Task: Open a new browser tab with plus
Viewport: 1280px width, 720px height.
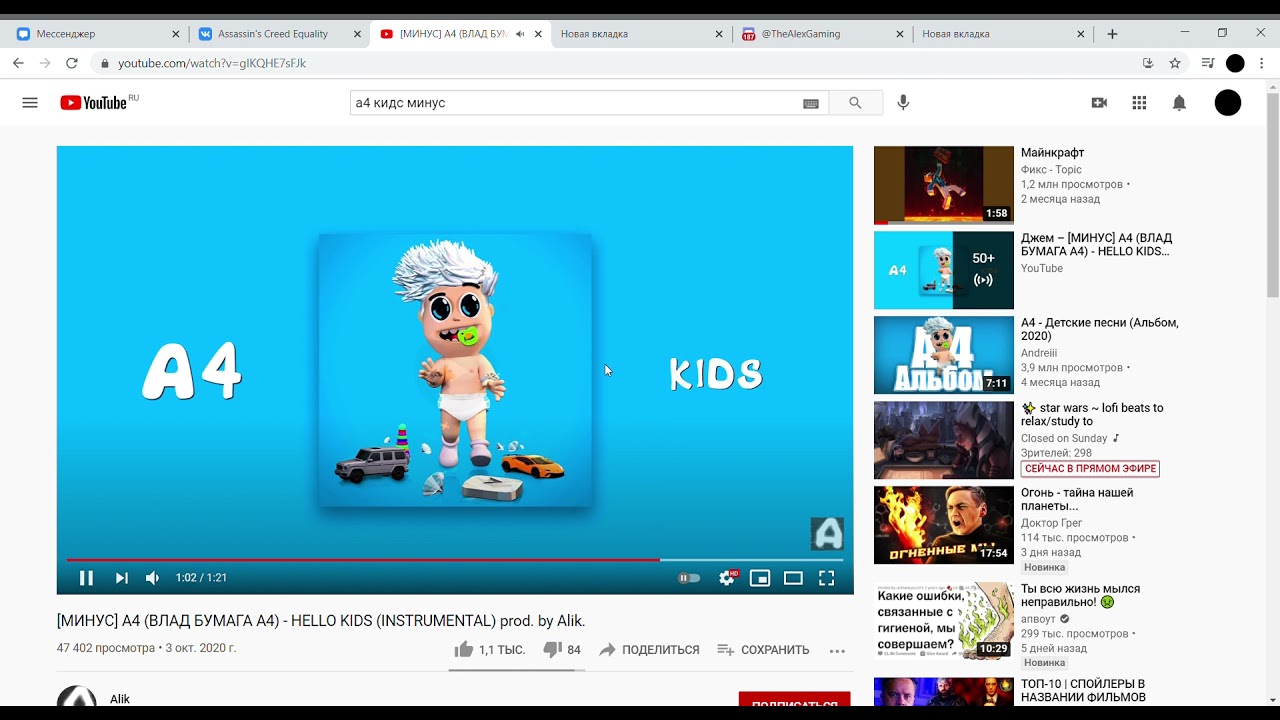Action: (1112, 34)
